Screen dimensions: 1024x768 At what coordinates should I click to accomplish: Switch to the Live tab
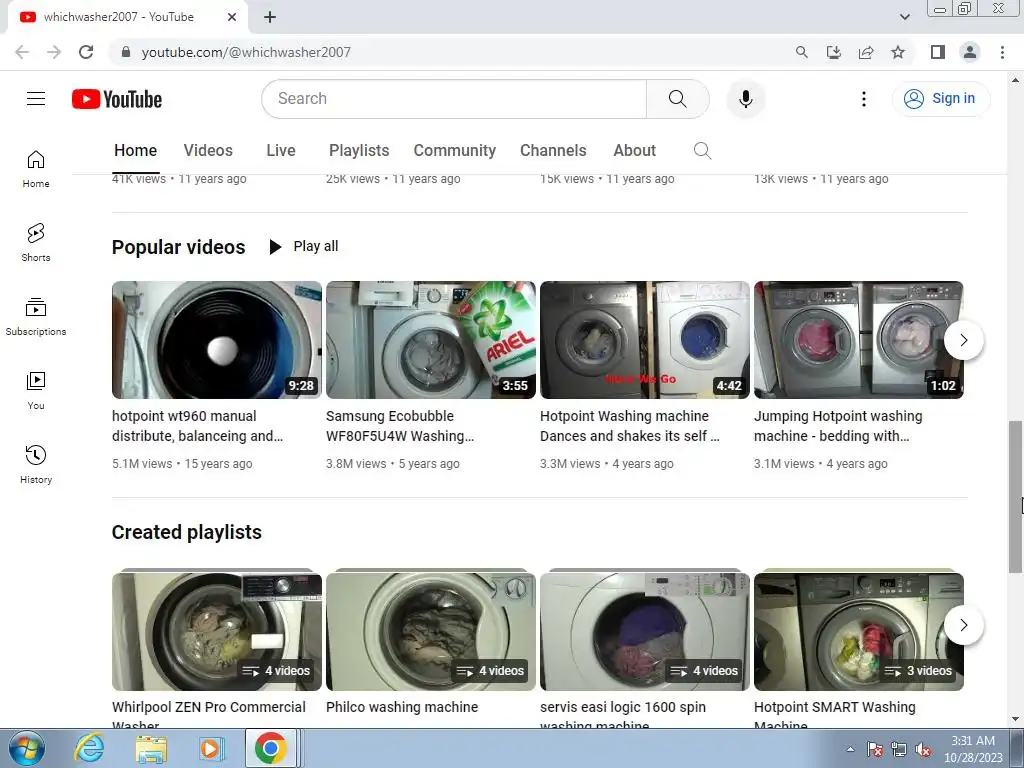[x=281, y=151]
